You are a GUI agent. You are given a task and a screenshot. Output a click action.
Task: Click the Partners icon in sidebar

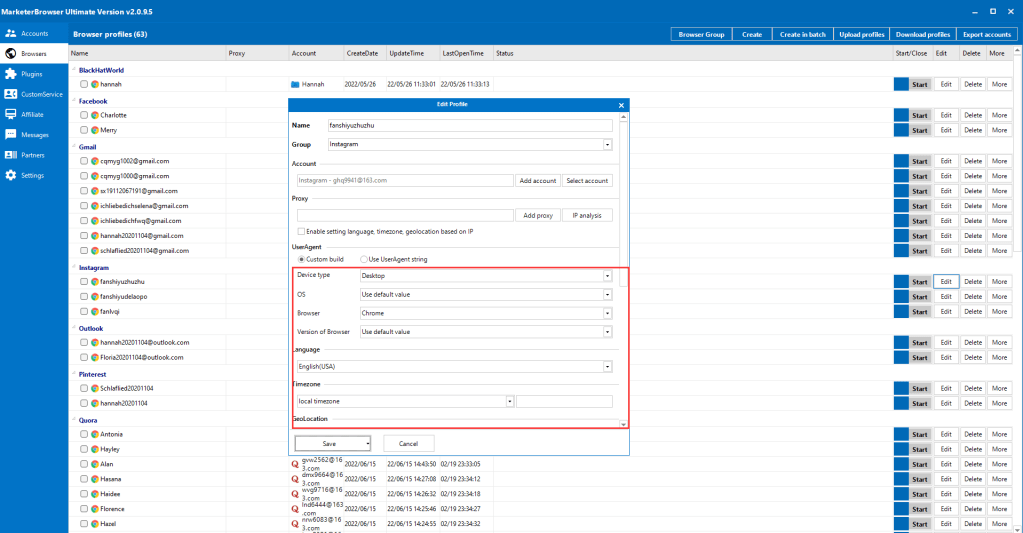click(x=12, y=155)
